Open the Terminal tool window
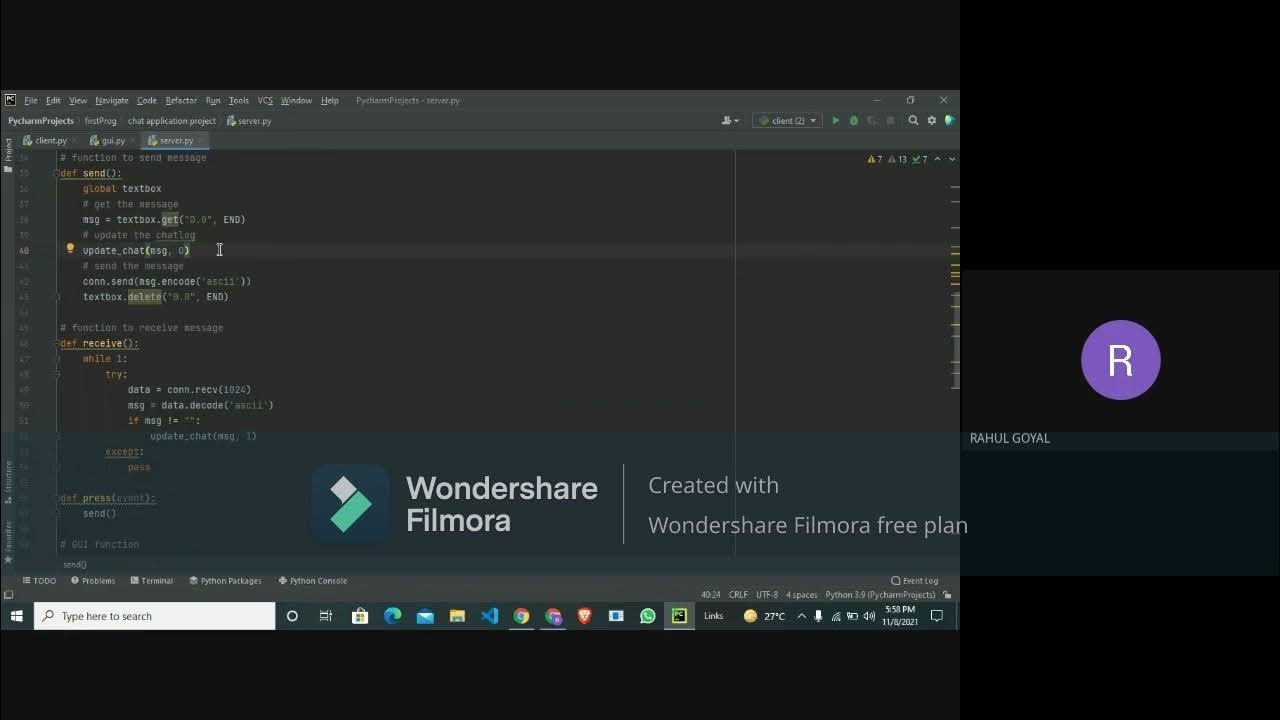Image resolution: width=1280 pixels, height=720 pixels. pos(151,581)
